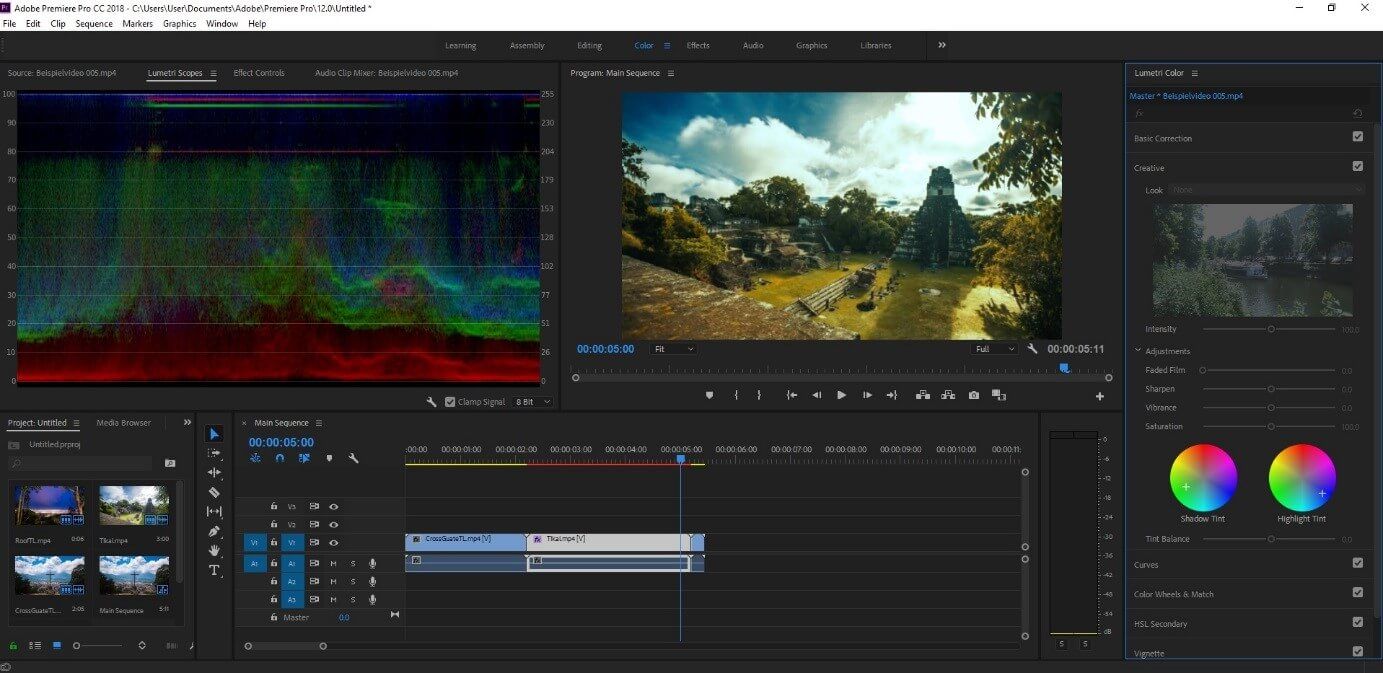1383x673 pixels.
Task: Switch to the Effects workspace tab
Action: pos(698,45)
